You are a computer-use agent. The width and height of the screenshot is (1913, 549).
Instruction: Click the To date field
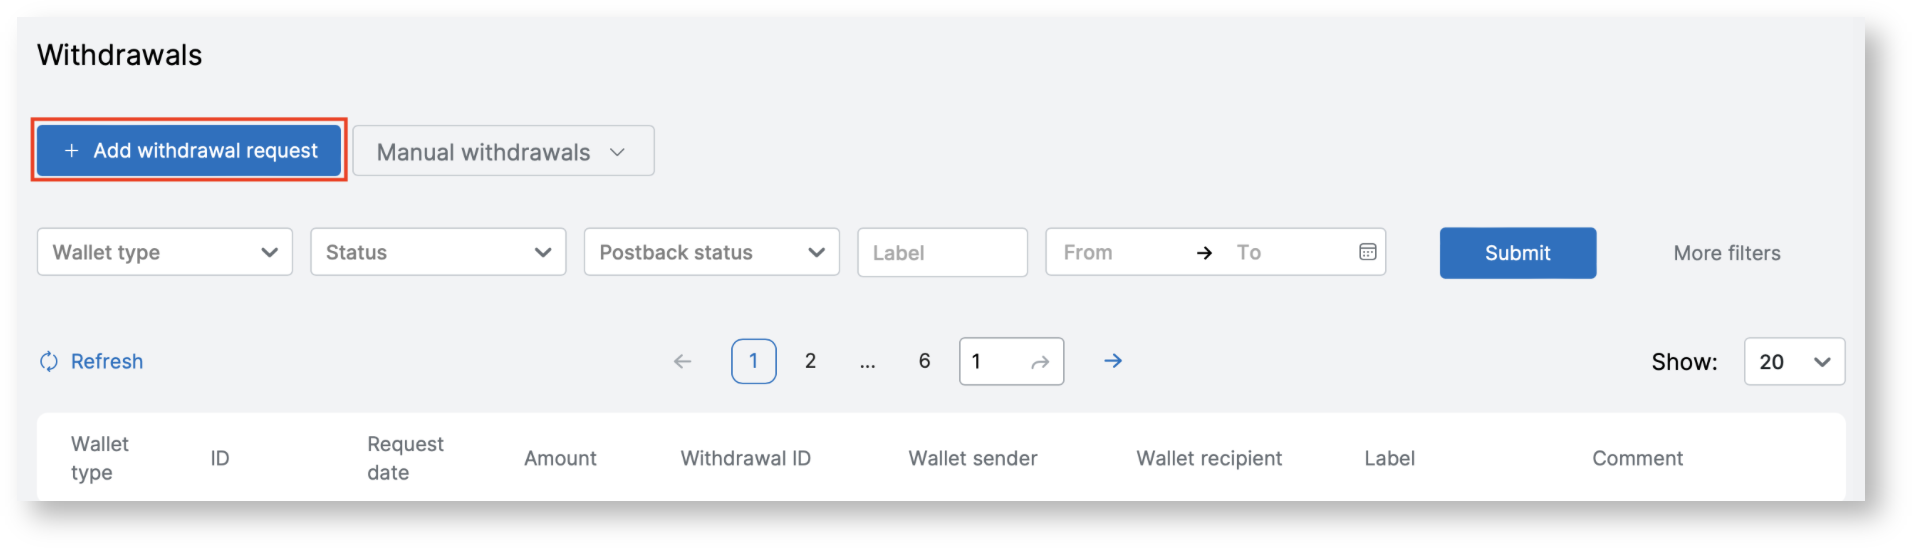tap(1285, 253)
